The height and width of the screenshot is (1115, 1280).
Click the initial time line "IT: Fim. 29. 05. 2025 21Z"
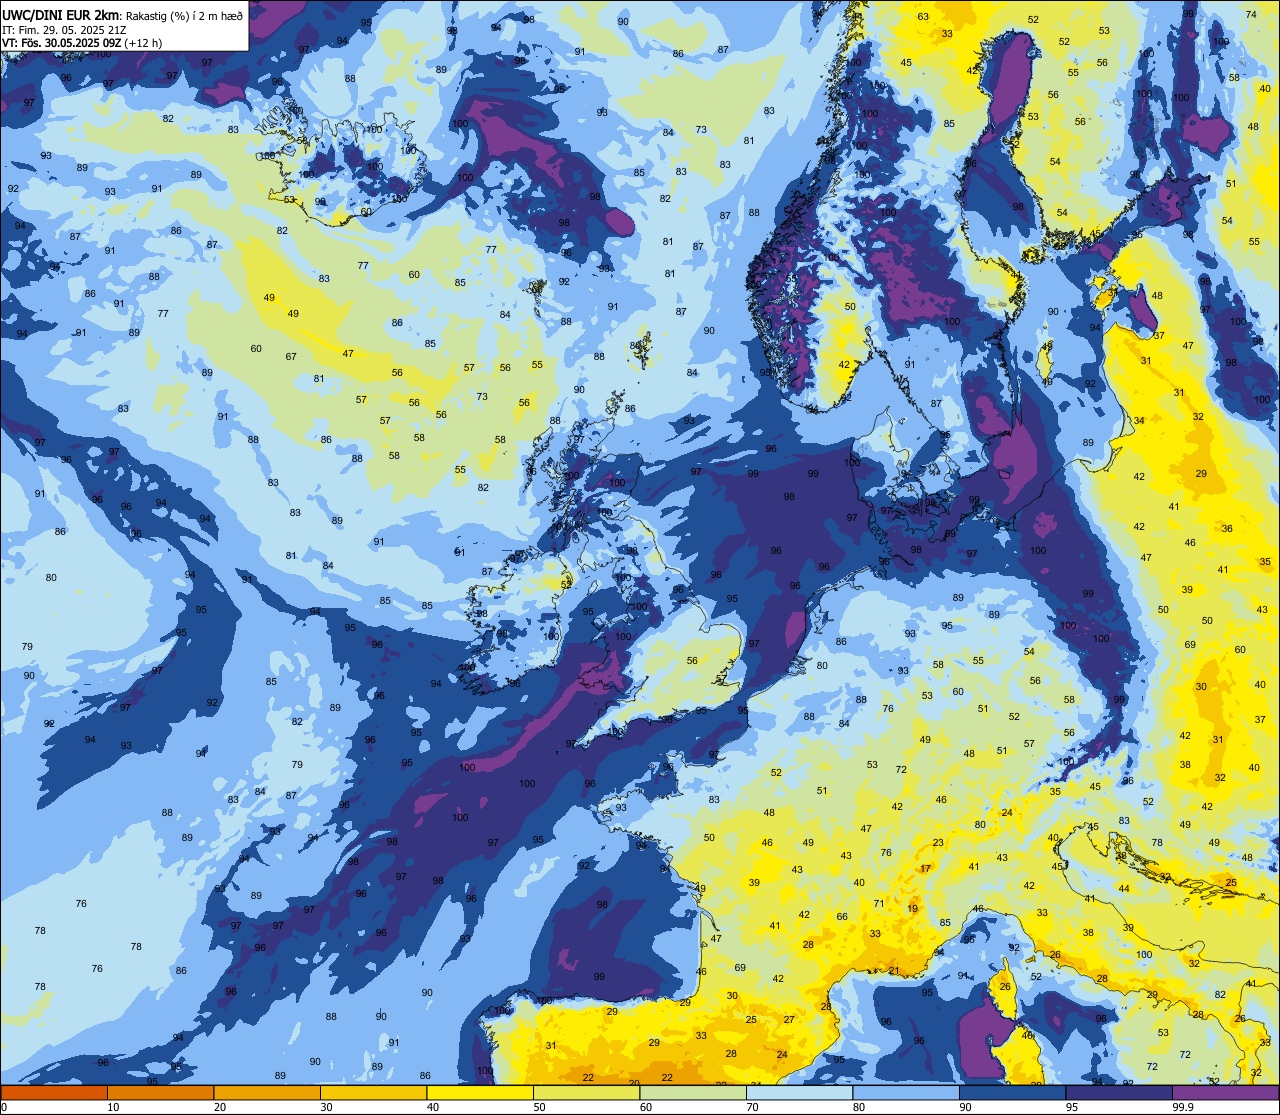64,29
